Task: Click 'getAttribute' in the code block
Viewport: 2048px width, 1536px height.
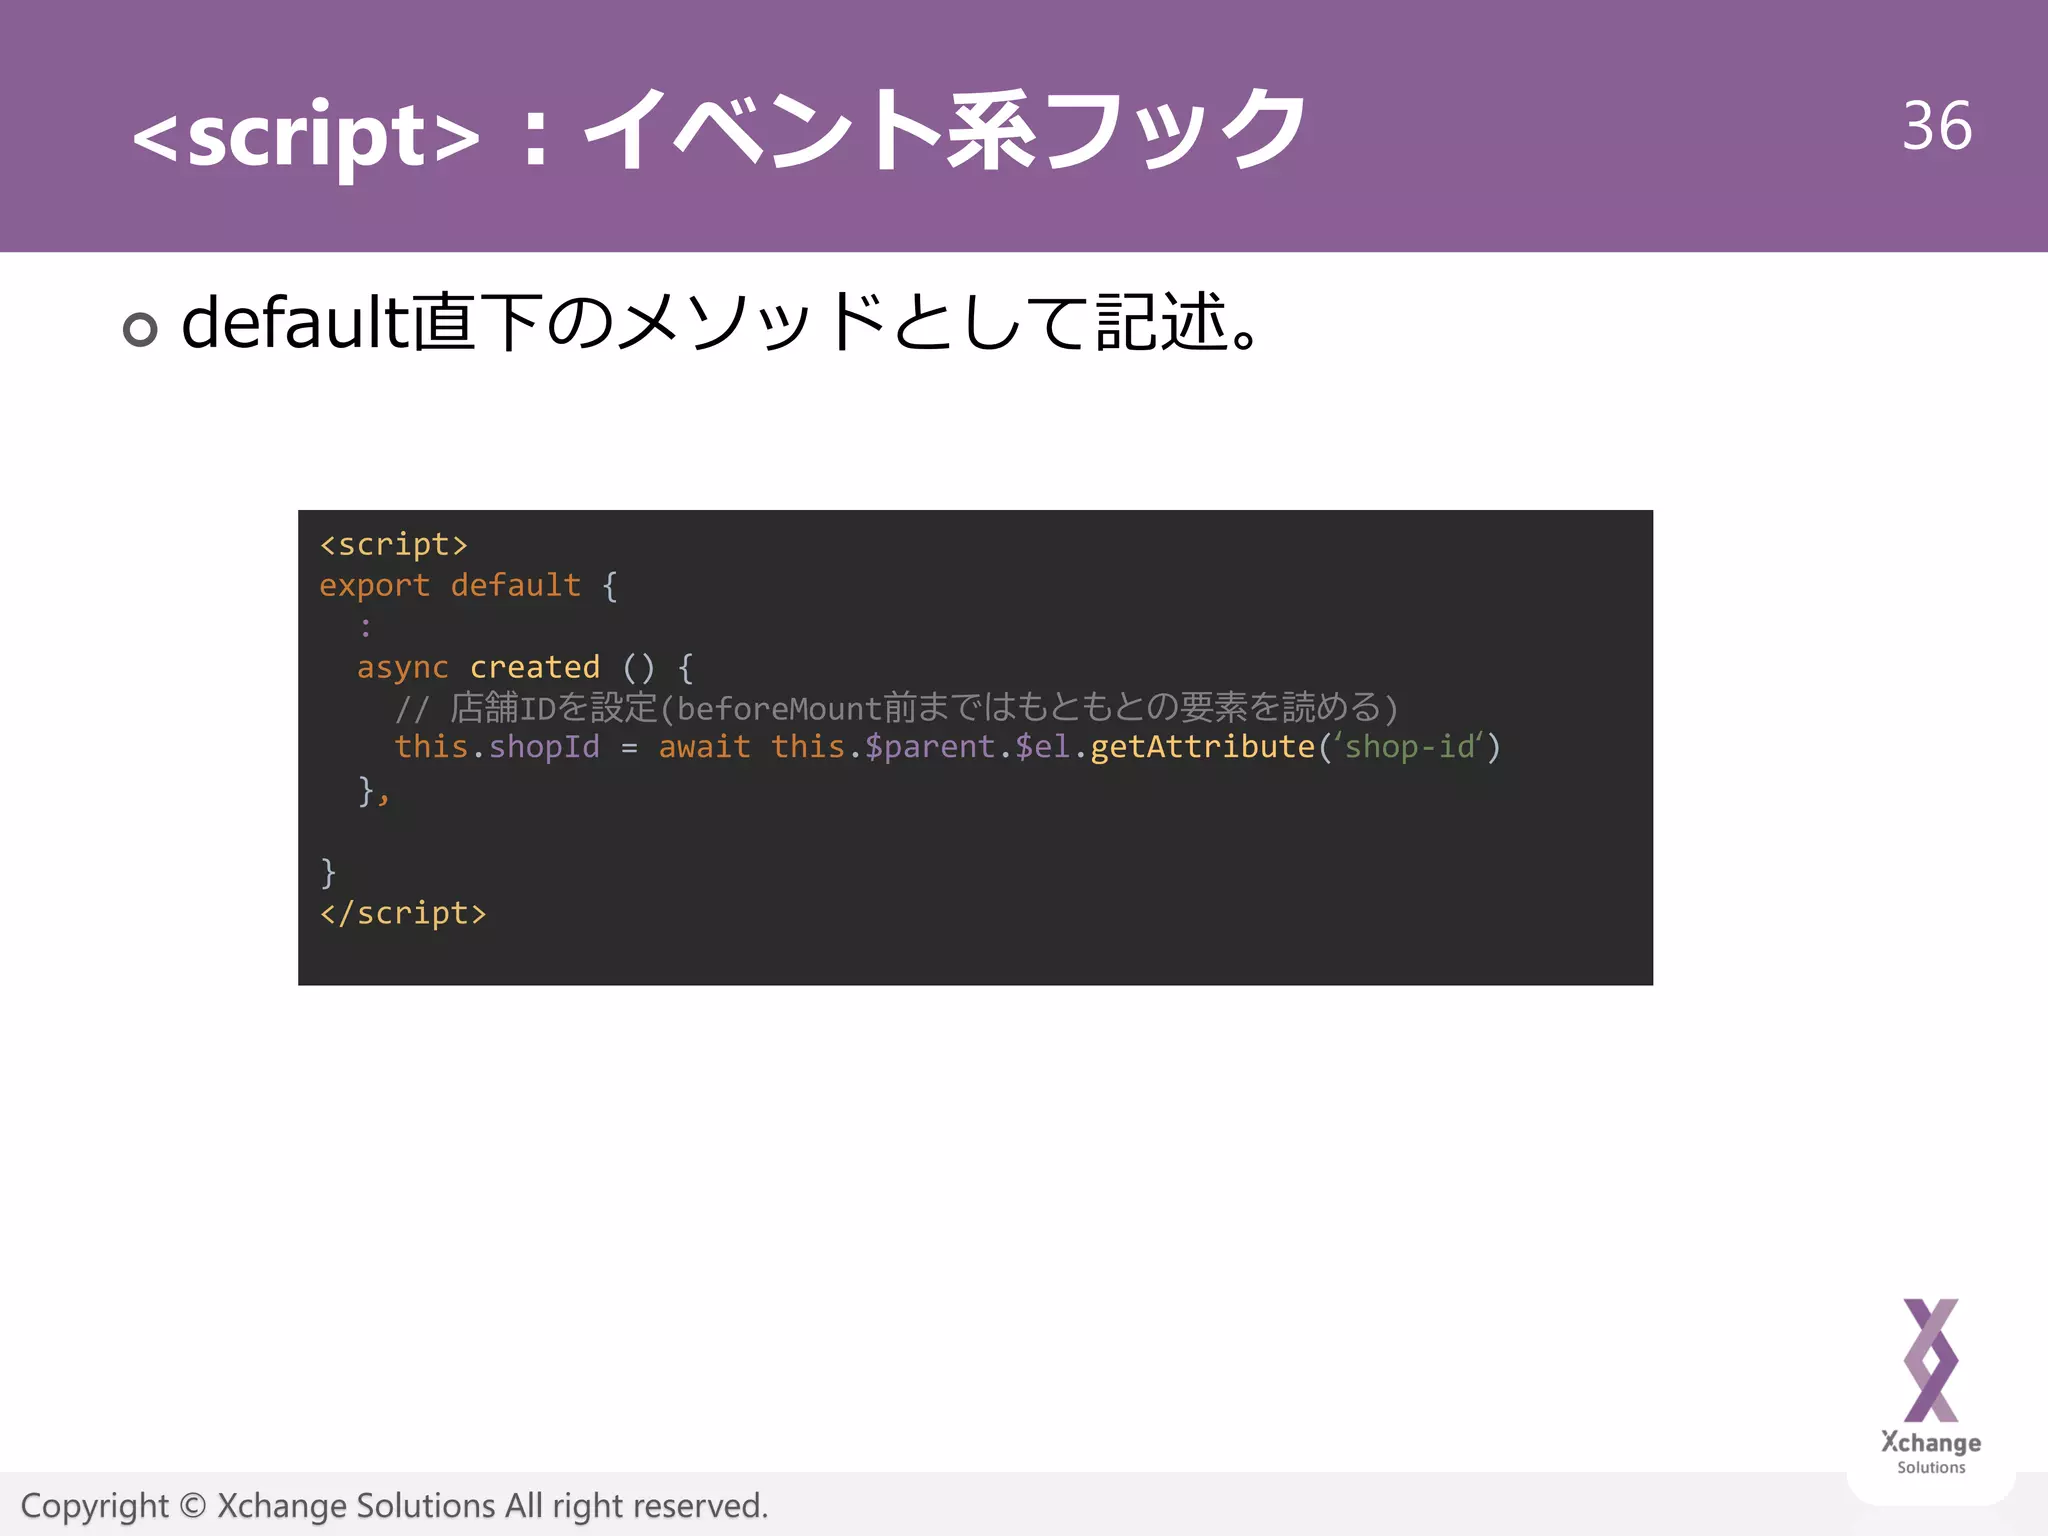Action: pos(1202,747)
